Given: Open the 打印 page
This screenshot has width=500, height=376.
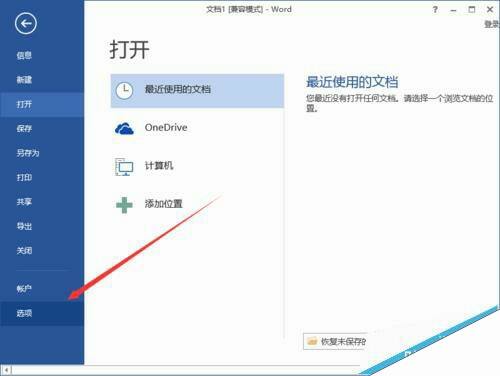Looking at the screenshot, I should (42, 177).
